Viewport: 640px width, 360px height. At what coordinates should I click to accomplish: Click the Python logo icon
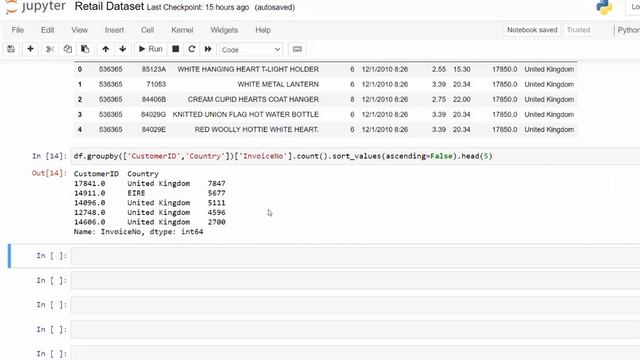click(x=604, y=7)
